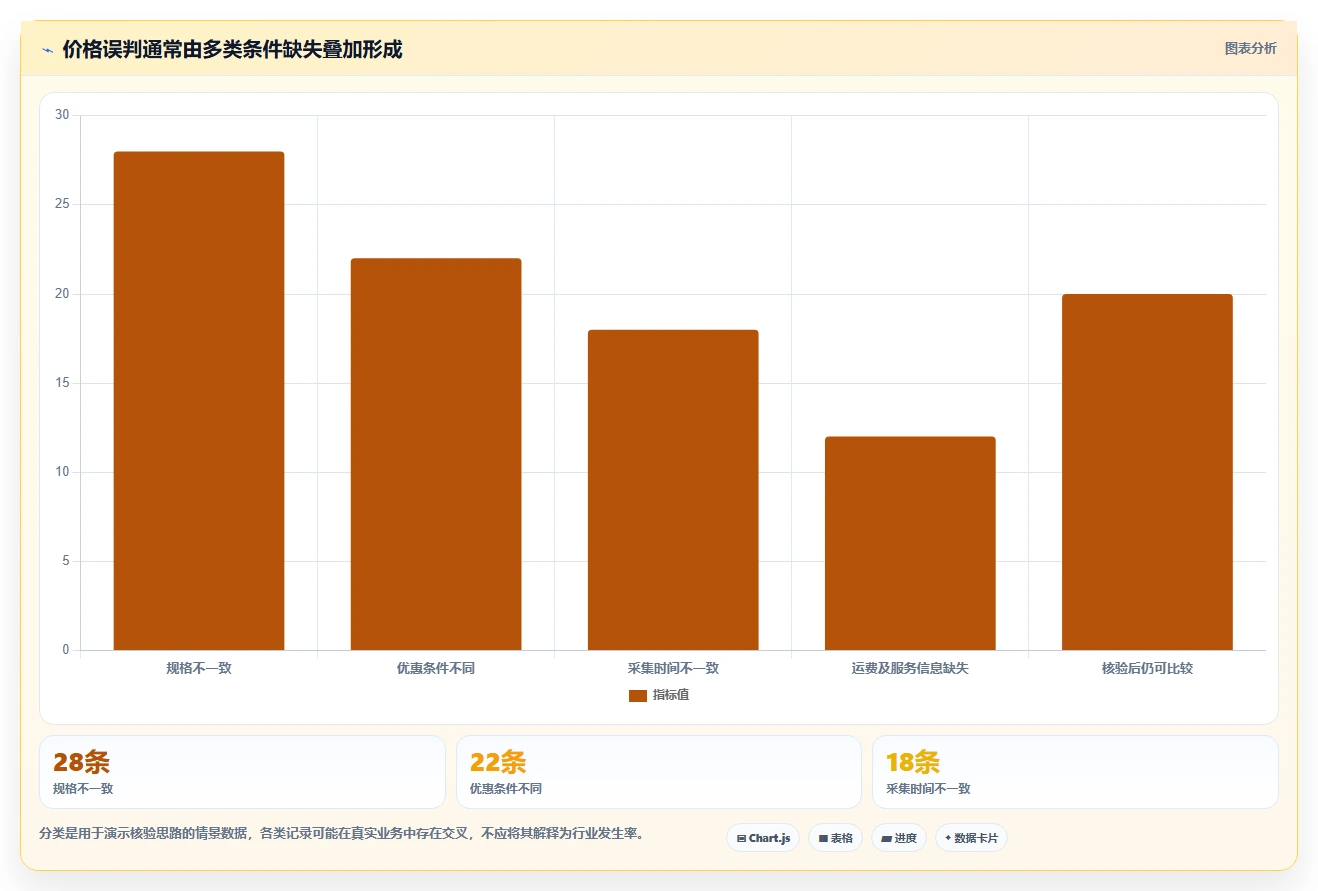
Task: Click the 22条 data card value
Action: click(498, 762)
